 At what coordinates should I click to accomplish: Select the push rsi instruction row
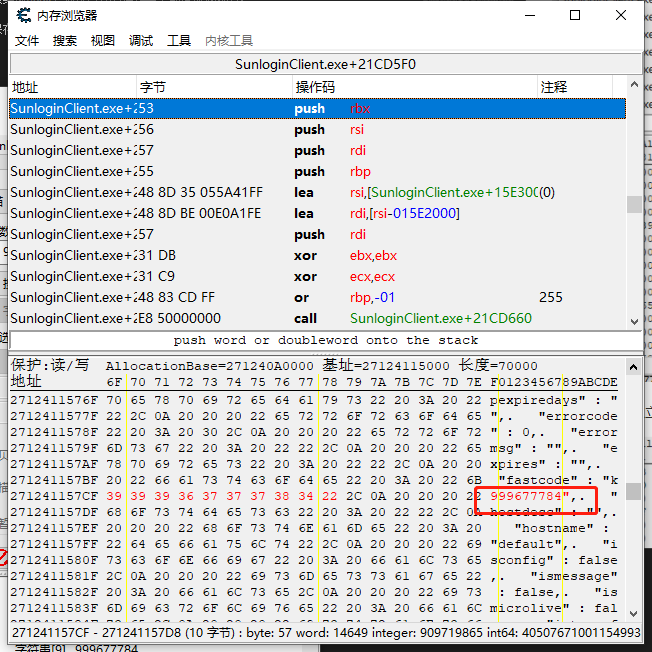318,130
